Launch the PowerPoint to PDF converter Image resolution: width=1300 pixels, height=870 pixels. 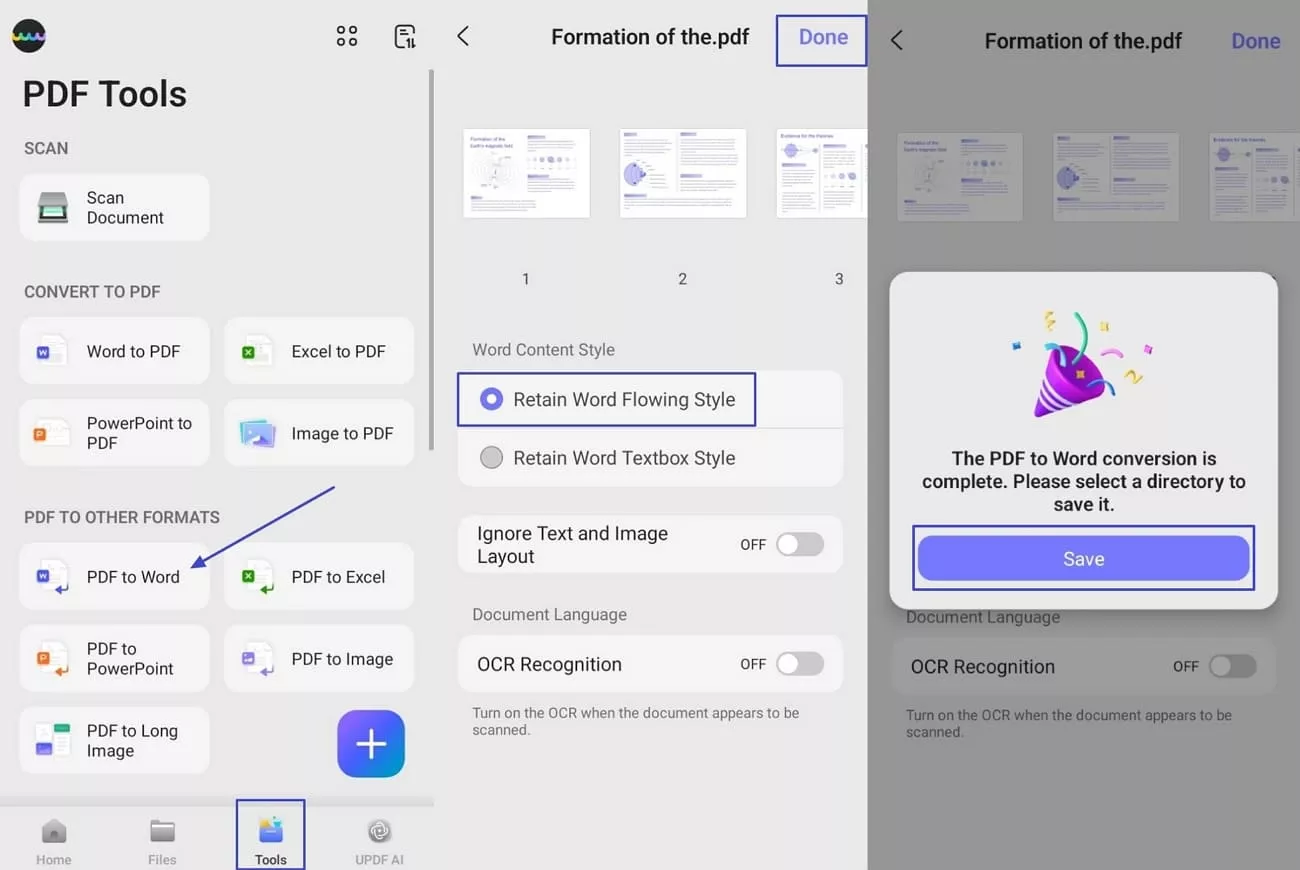click(x=113, y=432)
